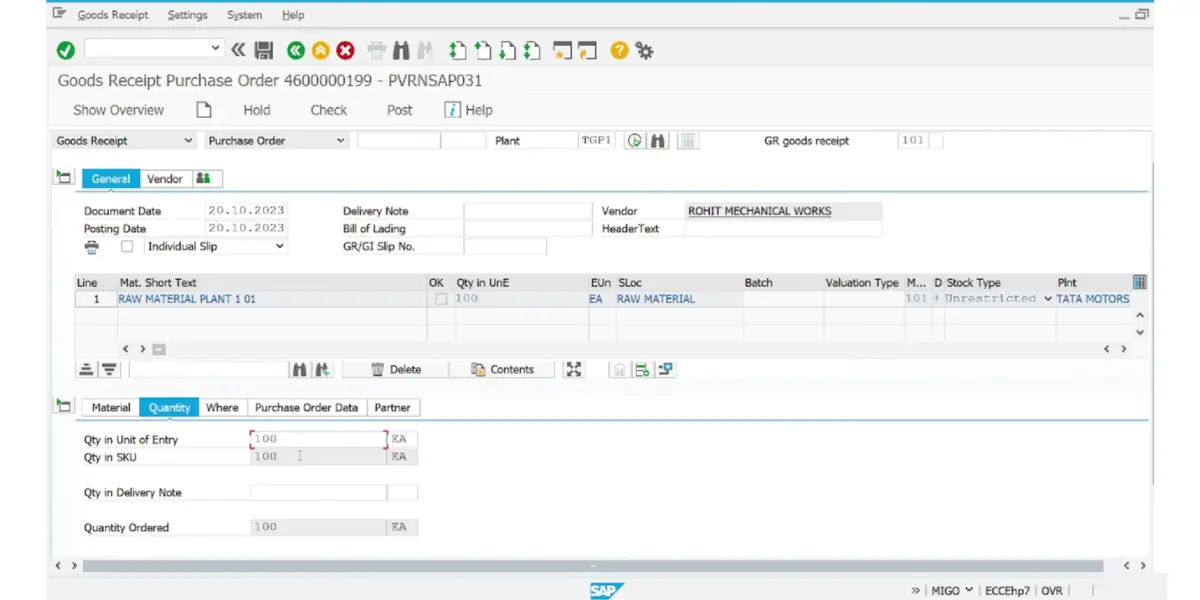The image size is (1200, 600).
Task: Click the green checkmark Enter icon
Action: pyautogui.click(x=66, y=50)
